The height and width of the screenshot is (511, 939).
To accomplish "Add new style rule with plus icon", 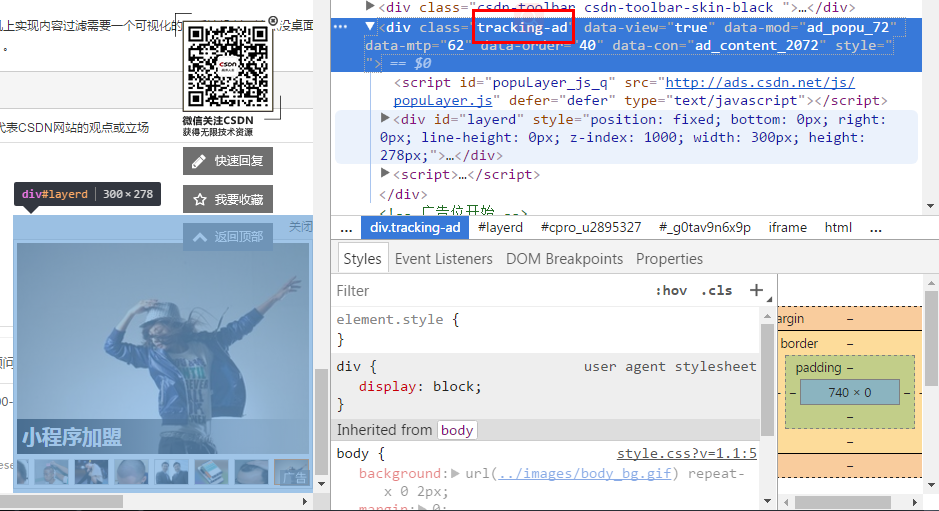I will [756, 290].
